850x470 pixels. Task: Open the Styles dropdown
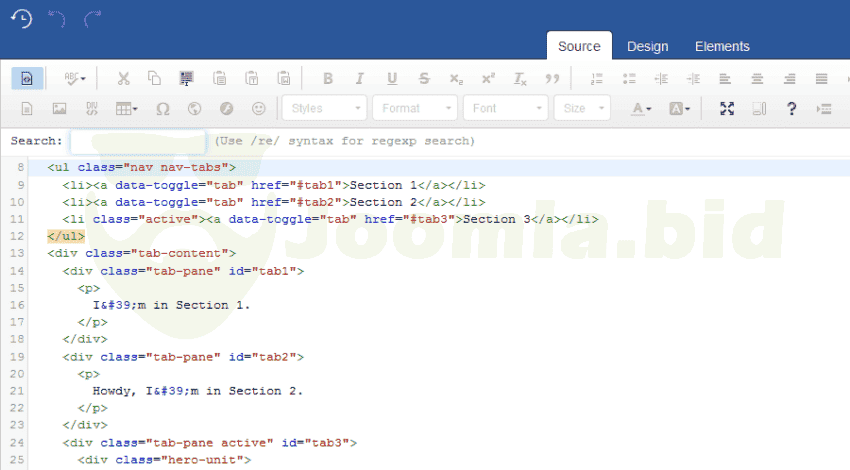point(325,108)
